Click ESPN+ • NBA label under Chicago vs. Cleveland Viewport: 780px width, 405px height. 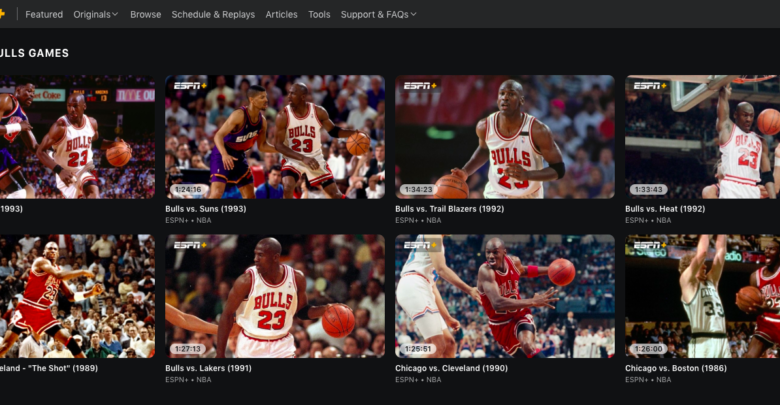pos(418,380)
